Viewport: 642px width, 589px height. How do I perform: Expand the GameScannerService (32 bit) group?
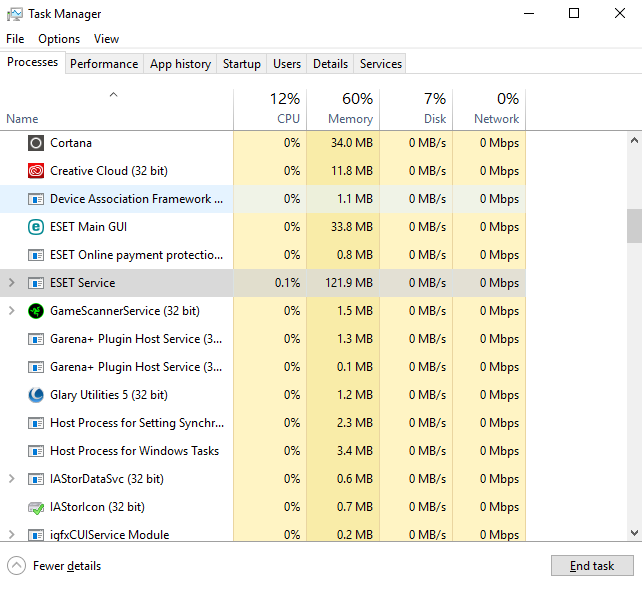coord(12,311)
